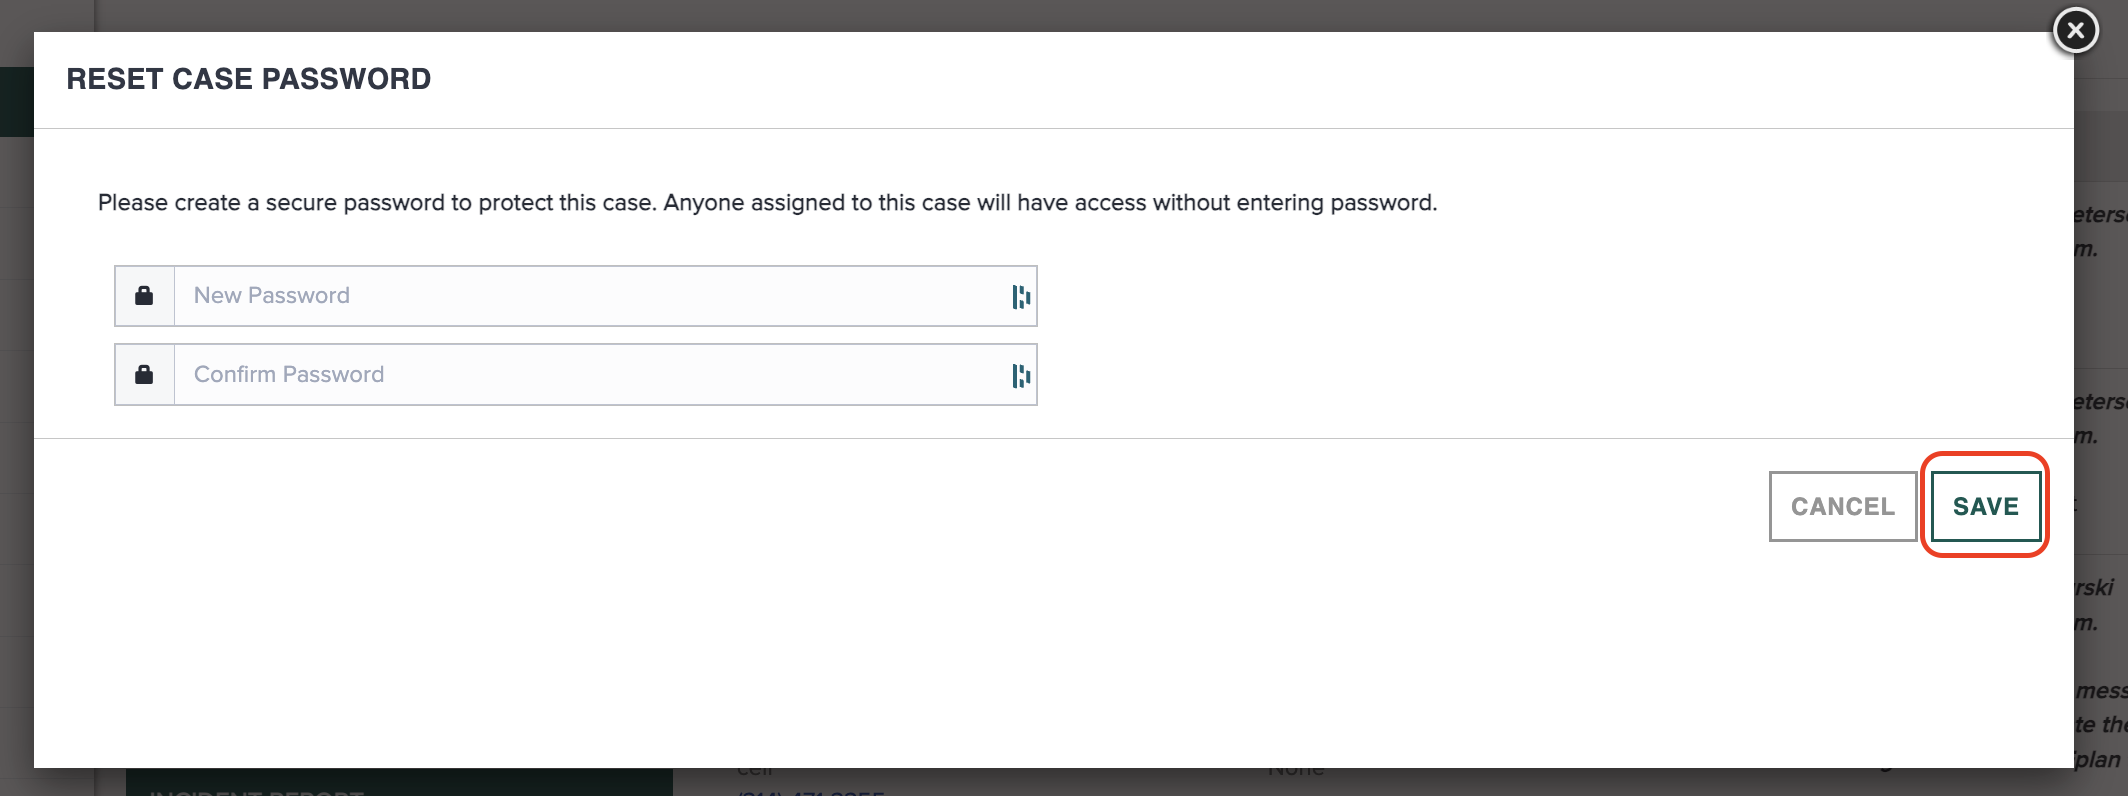Click the secure password instruction text

tap(767, 203)
